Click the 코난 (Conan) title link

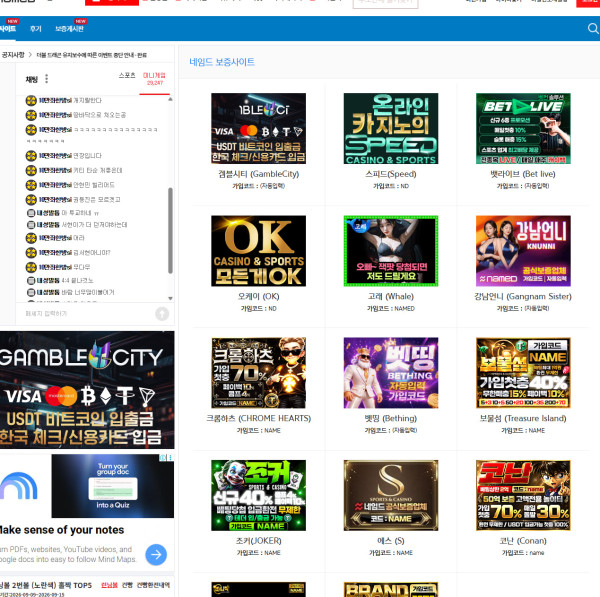(x=523, y=541)
